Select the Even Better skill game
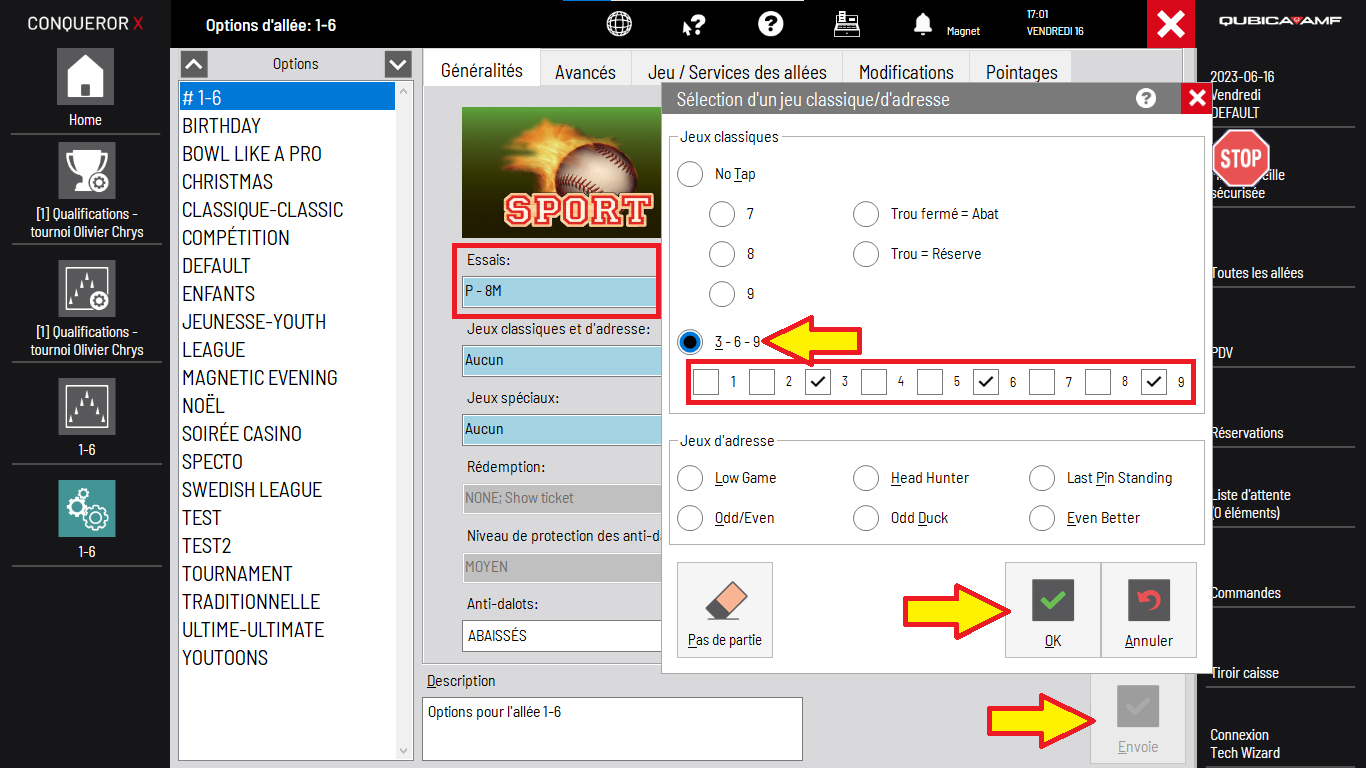The width and height of the screenshot is (1366, 768). pyautogui.click(x=1042, y=518)
